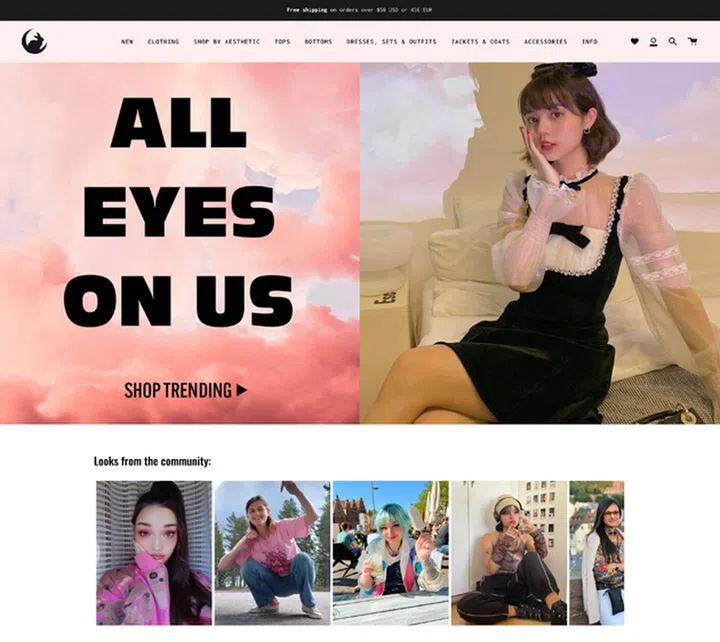Open the INFO menu item
Viewport: 720px width, 642px height.
pos(590,42)
